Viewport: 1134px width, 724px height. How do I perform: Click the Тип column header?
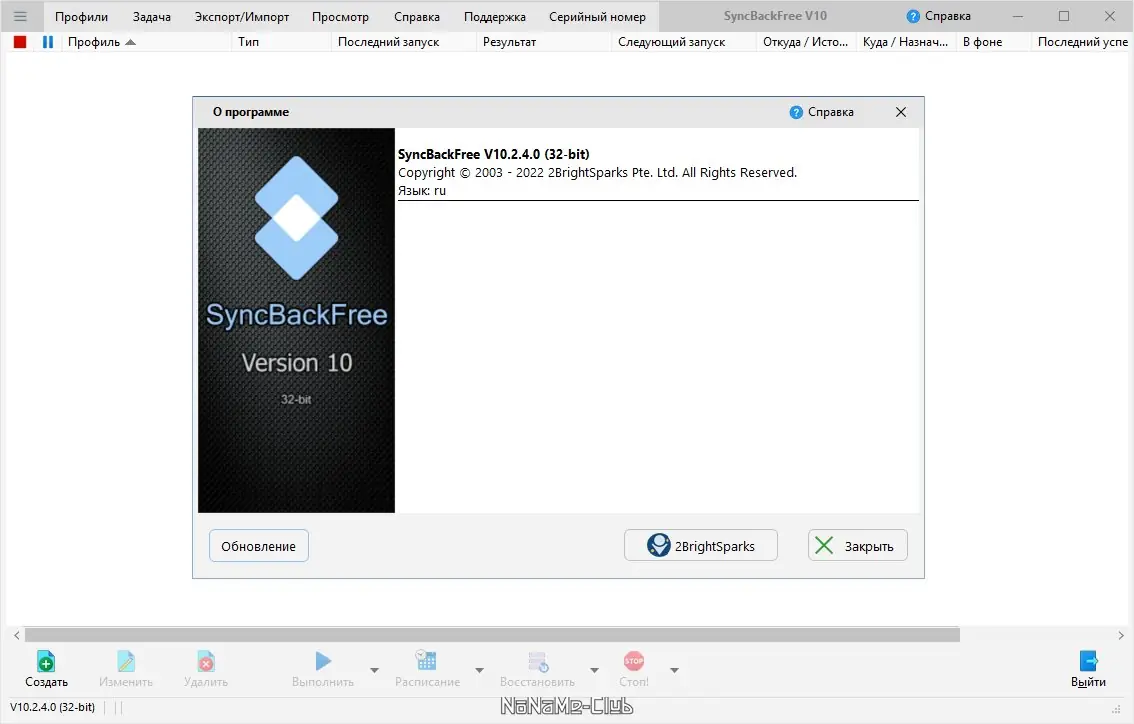tap(282, 42)
